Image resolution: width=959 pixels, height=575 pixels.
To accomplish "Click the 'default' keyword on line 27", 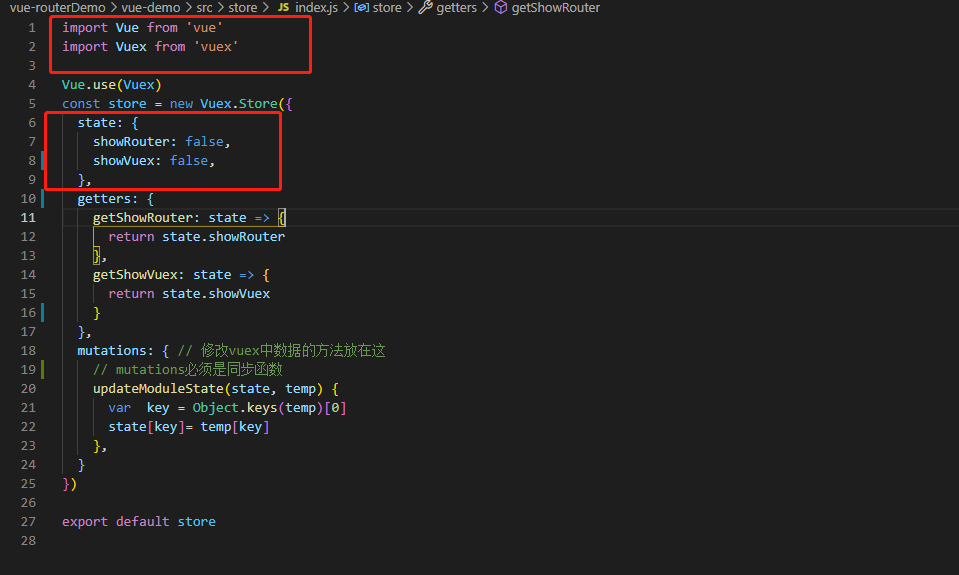I will click(143, 522).
